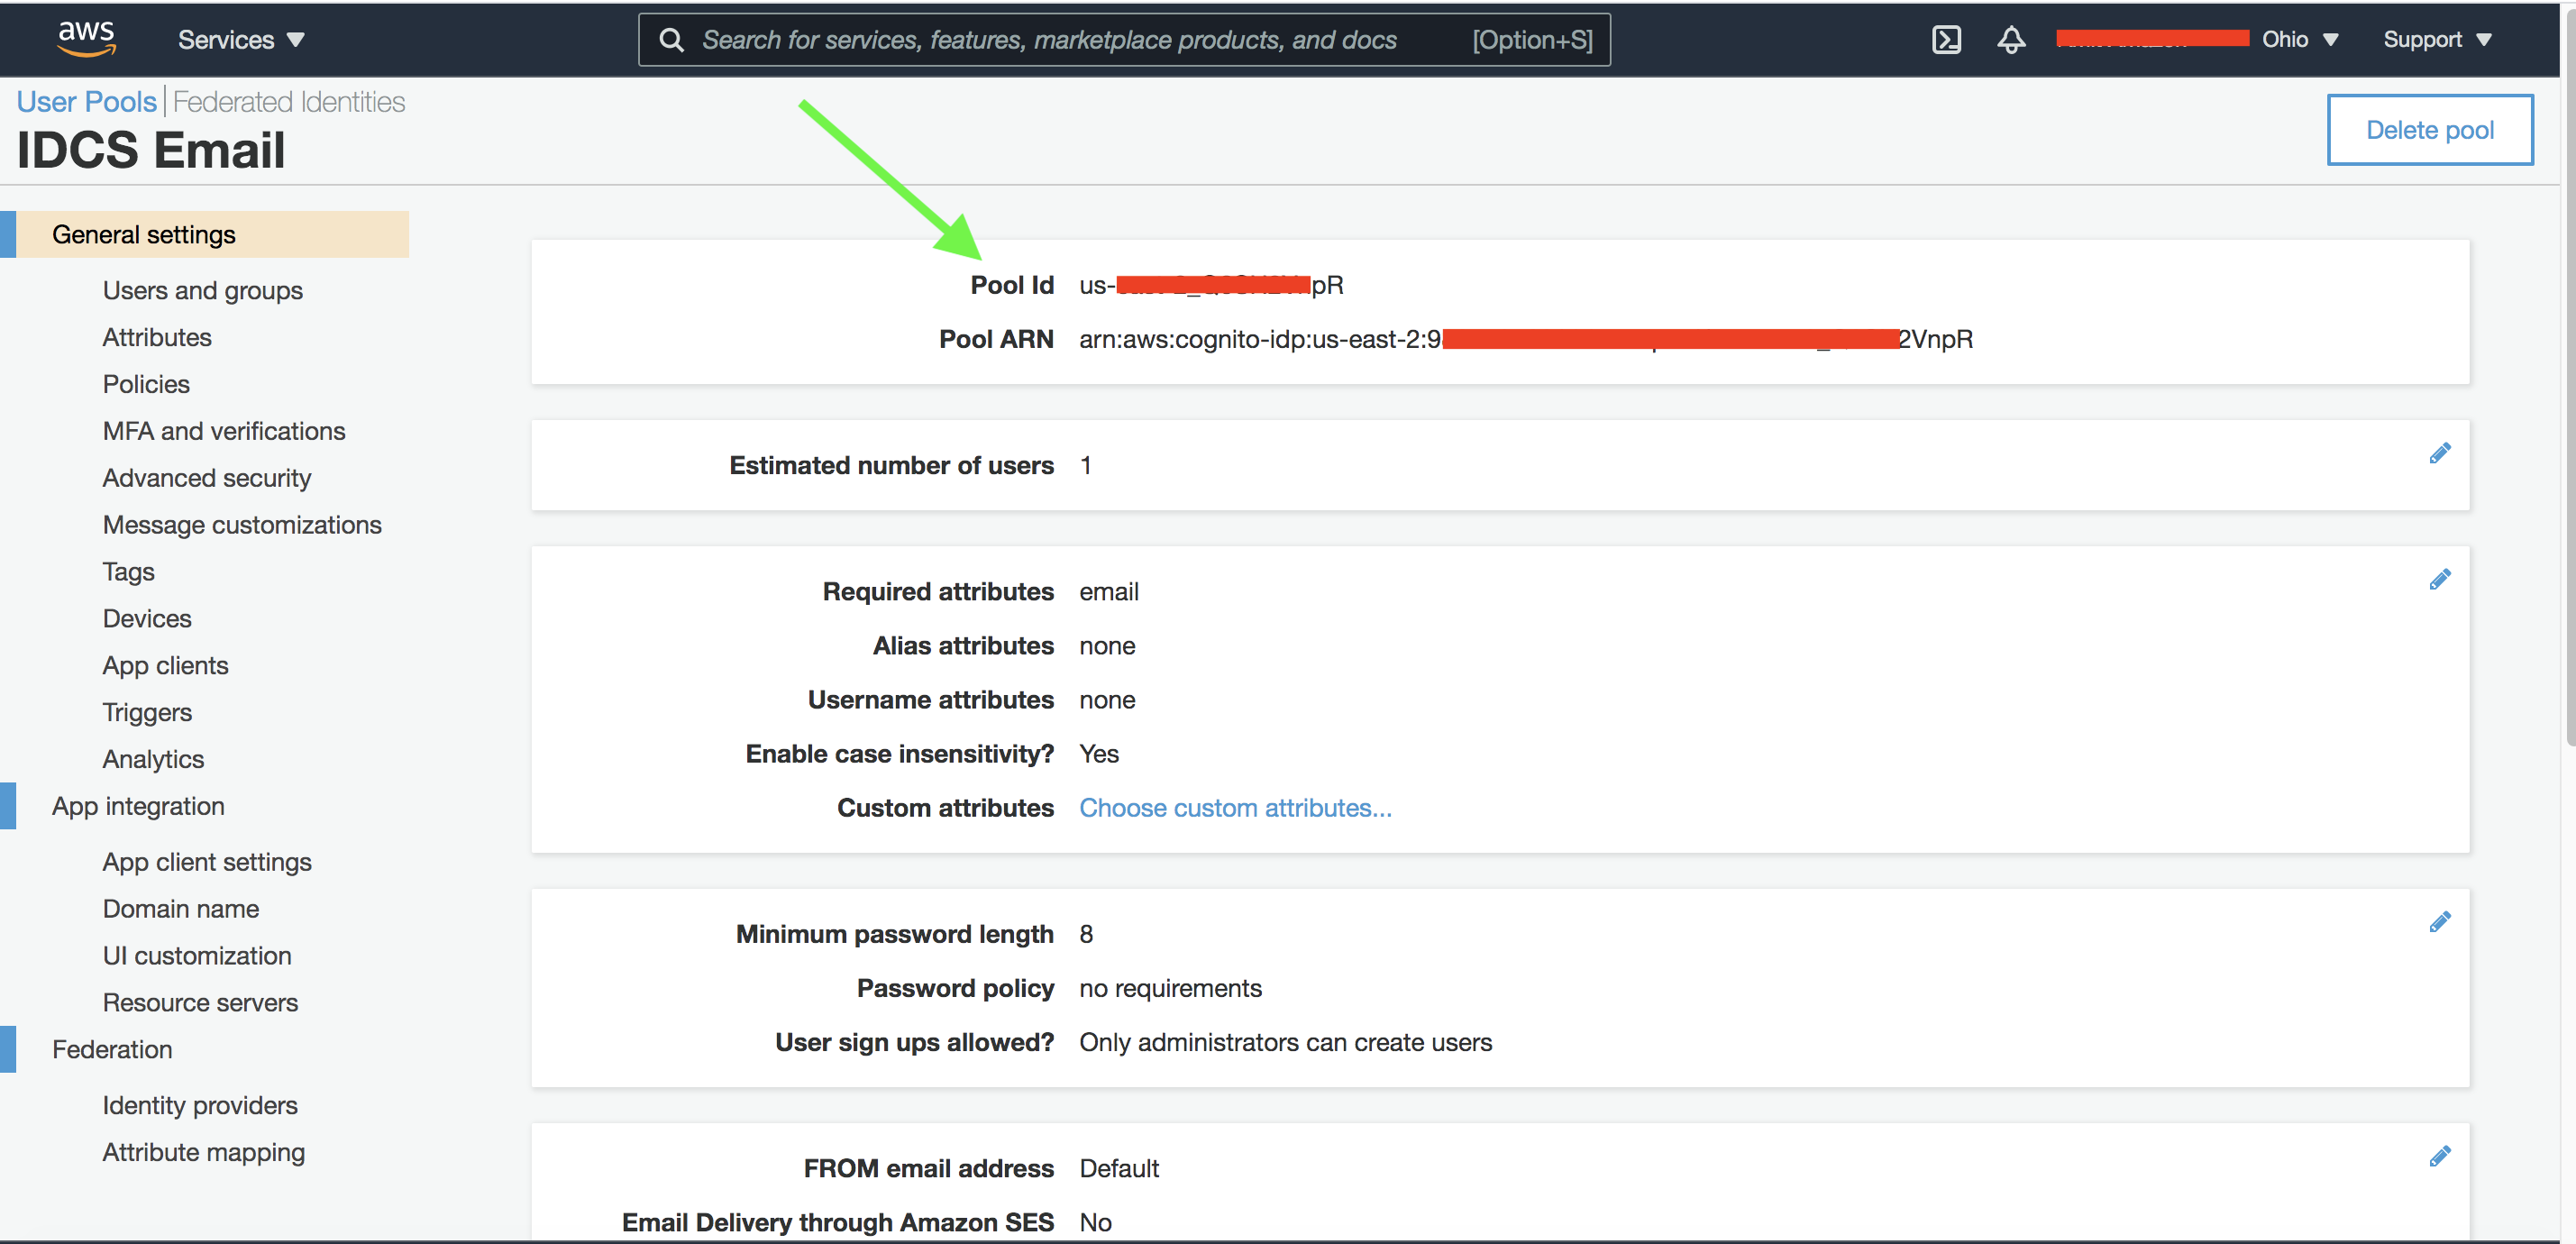2576x1244 pixels.
Task: Click pencil icon beside FROM email address
Action: point(2439,1157)
